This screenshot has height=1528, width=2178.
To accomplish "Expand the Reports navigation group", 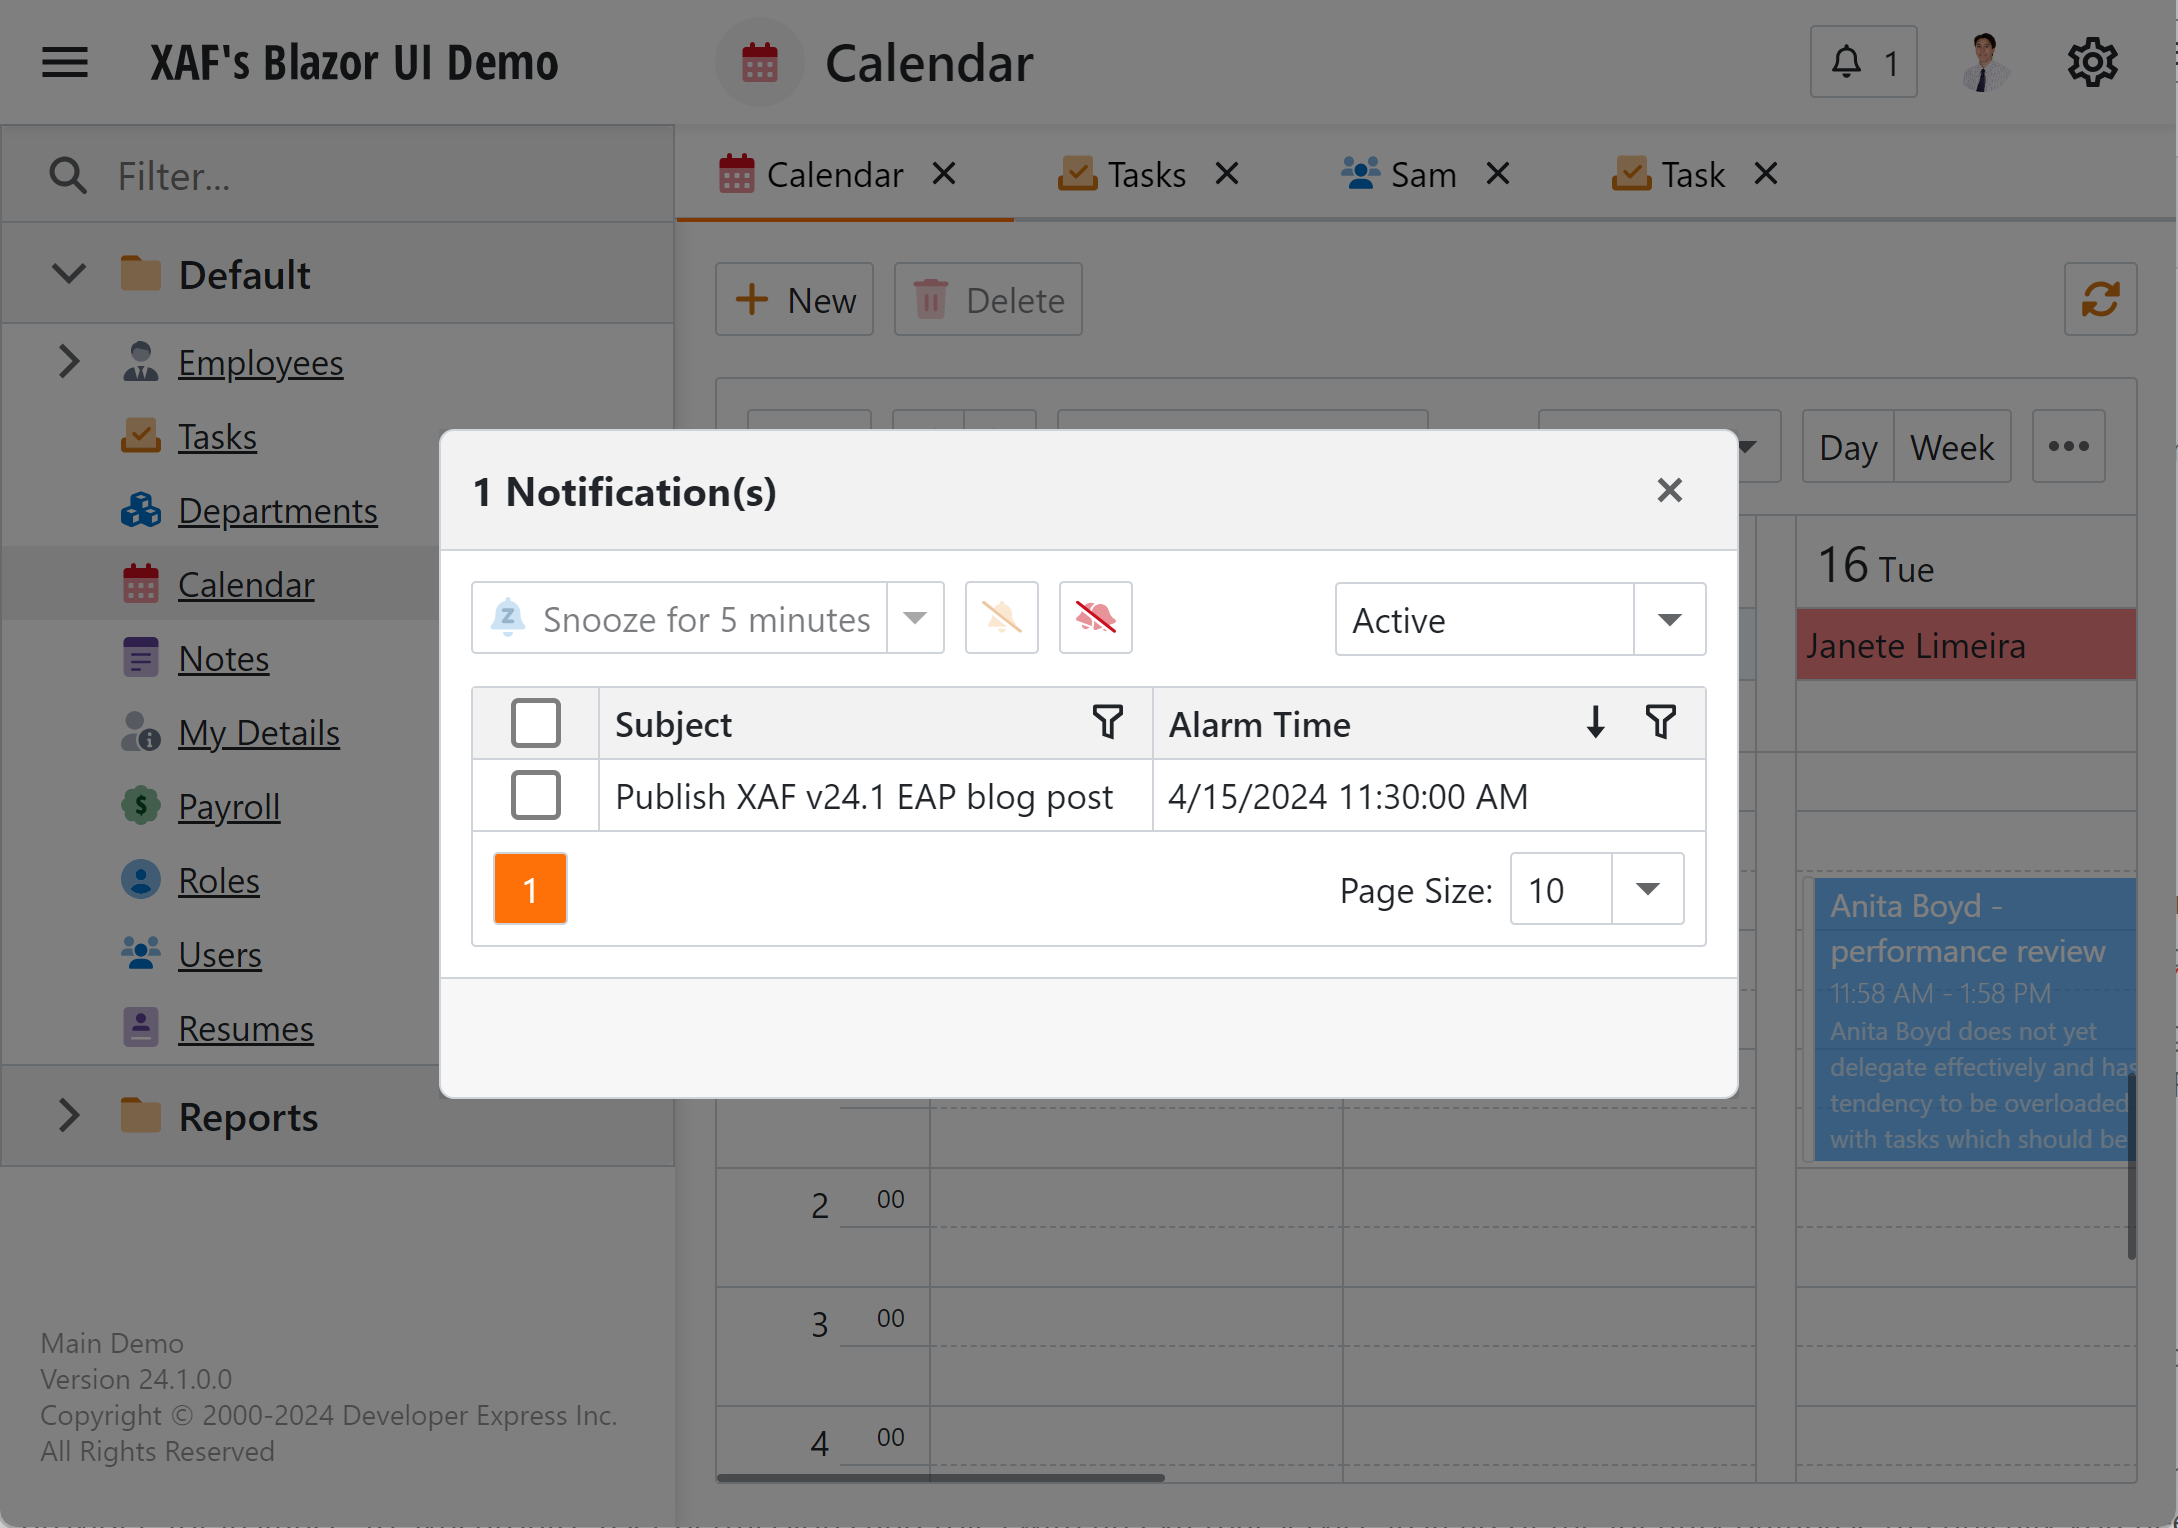I will [x=68, y=1116].
